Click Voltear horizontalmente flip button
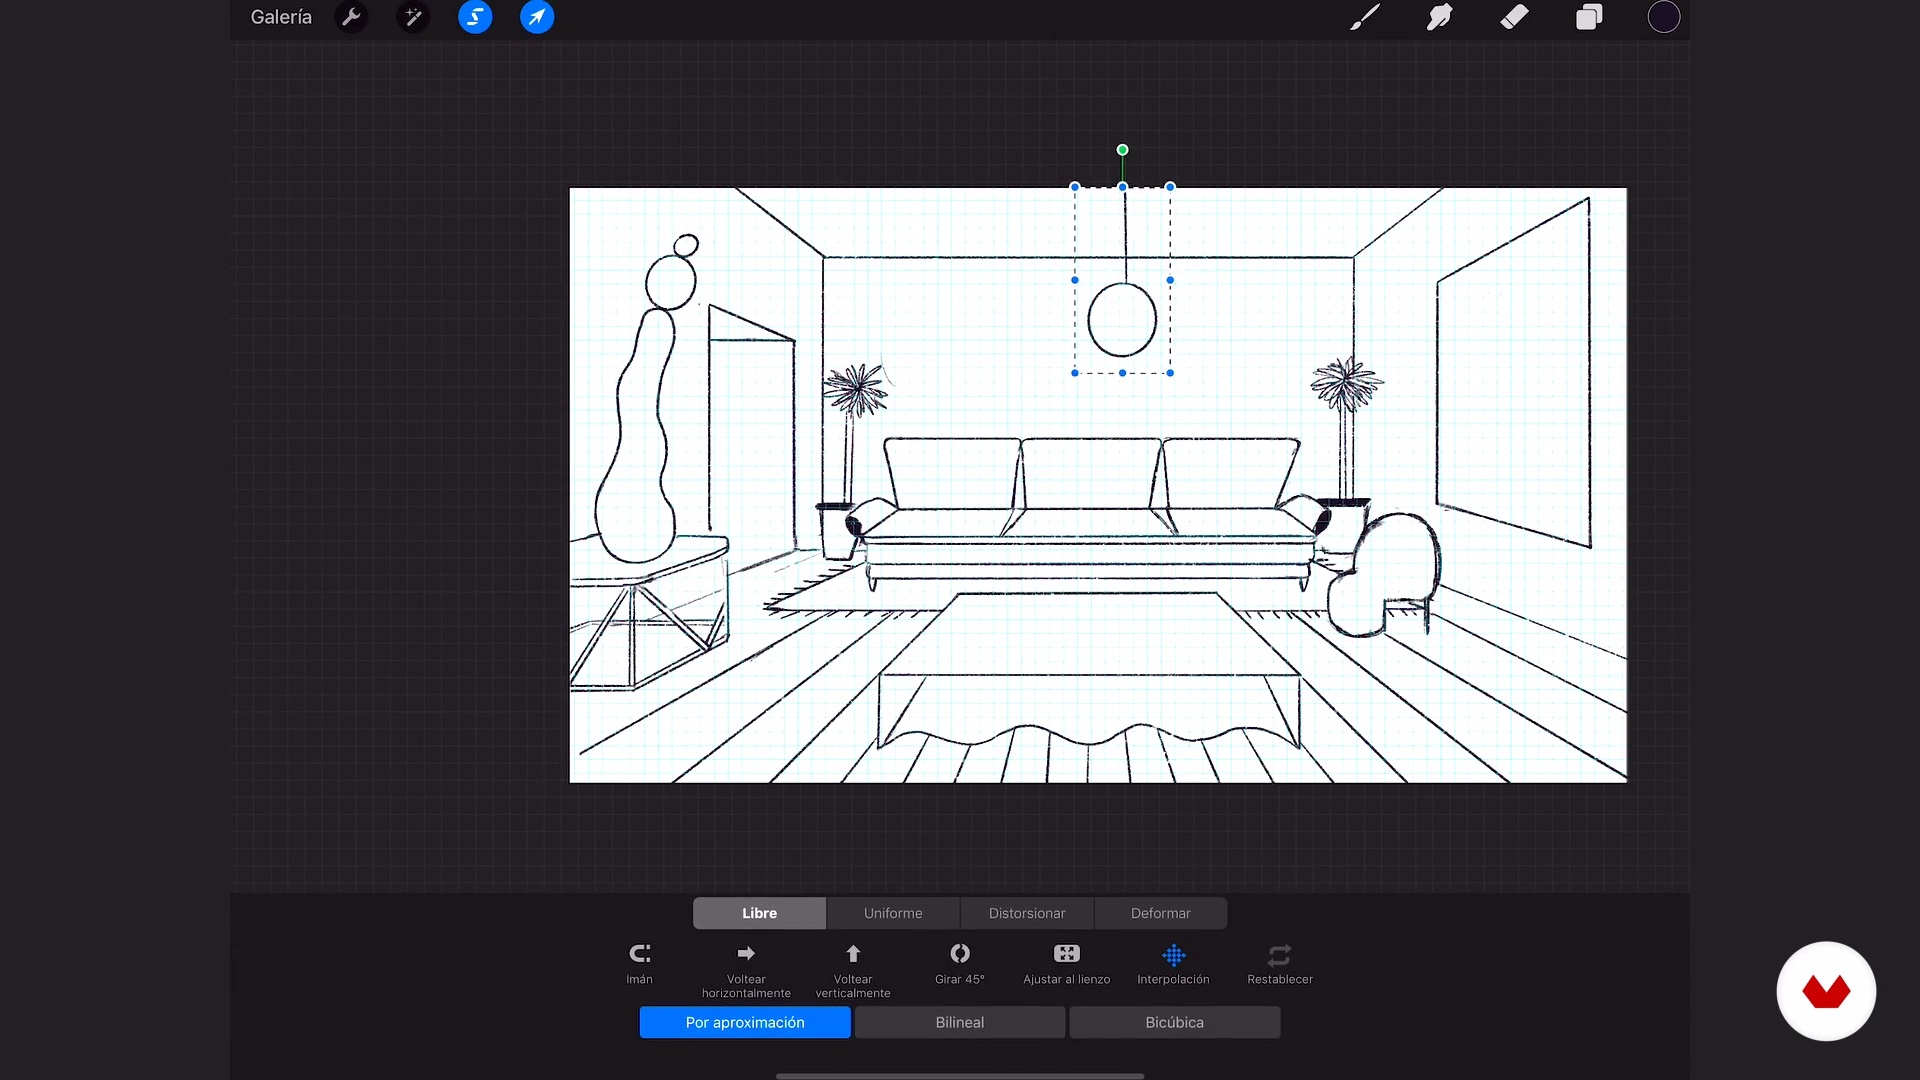 click(x=746, y=970)
